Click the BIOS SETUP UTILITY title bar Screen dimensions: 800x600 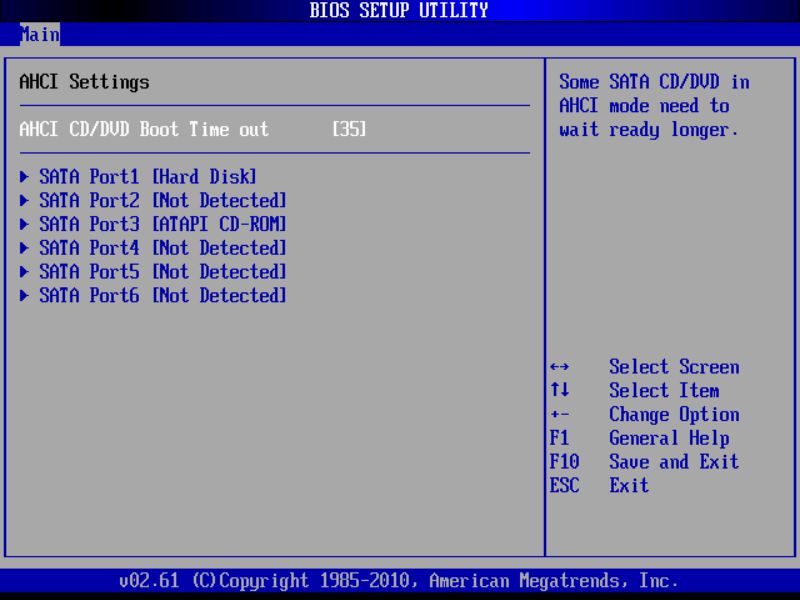400,10
